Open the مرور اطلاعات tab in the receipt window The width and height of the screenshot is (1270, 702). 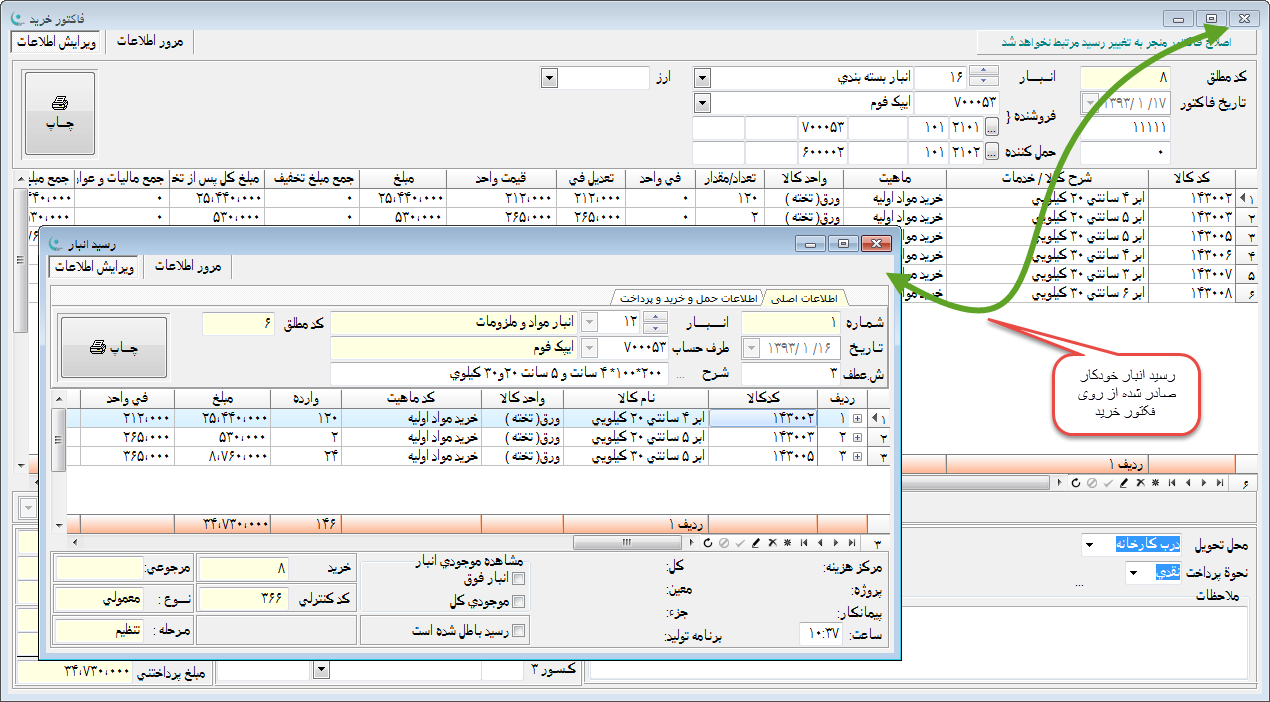[x=188, y=266]
